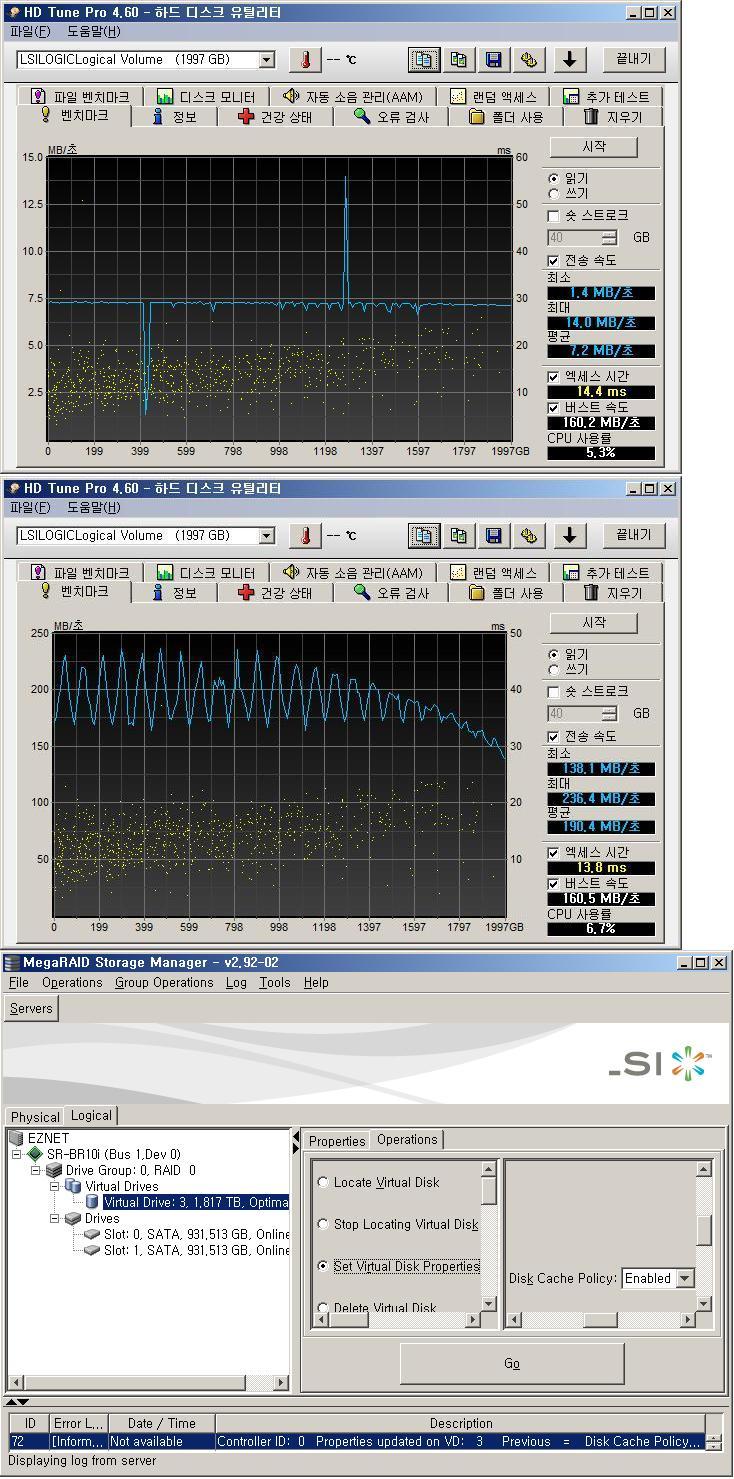Select SR-BR10i controller in MegaRAID tree
The image size is (734, 1479).
click(113, 1154)
